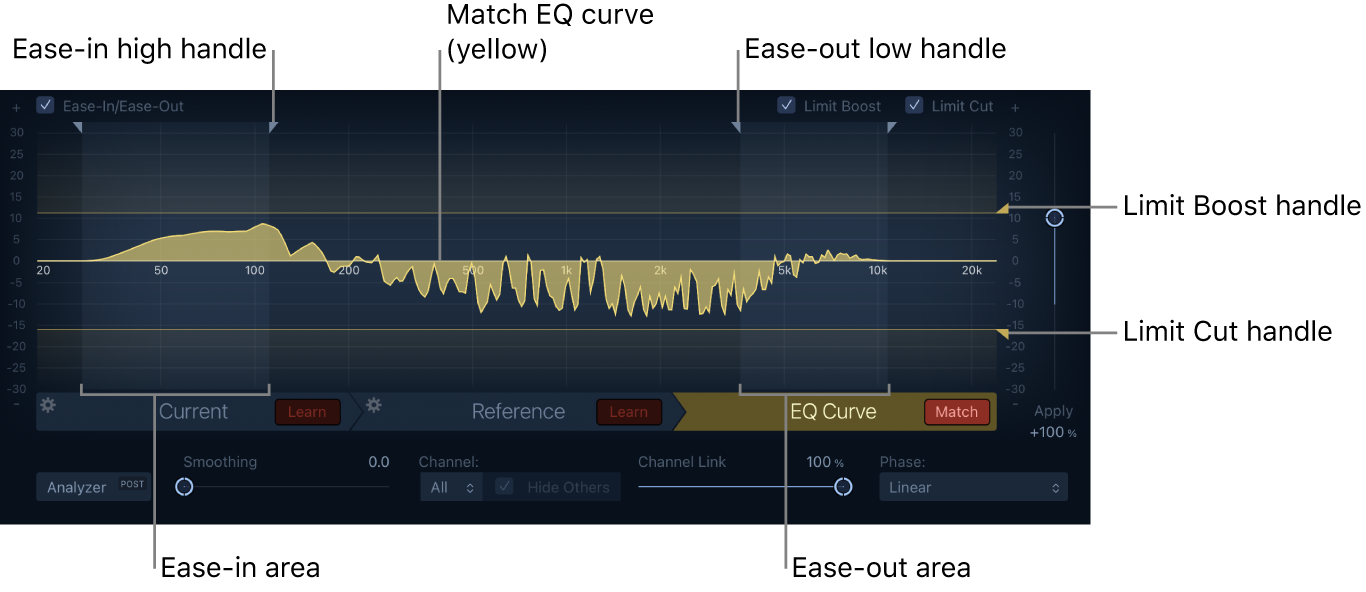Screen dimensions: 1366x592
Task: Click the plus icon above the right dB scale
Action: (1014, 106)
